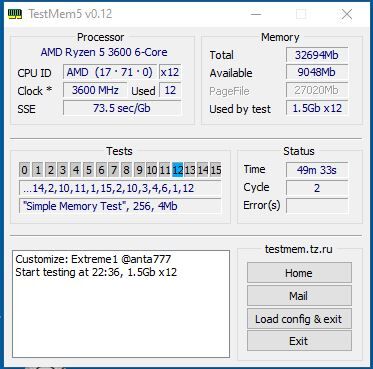The width and height of the screenshot is (373, 369).
Task: Select test box number 1
Action: [x=37, y=170]
